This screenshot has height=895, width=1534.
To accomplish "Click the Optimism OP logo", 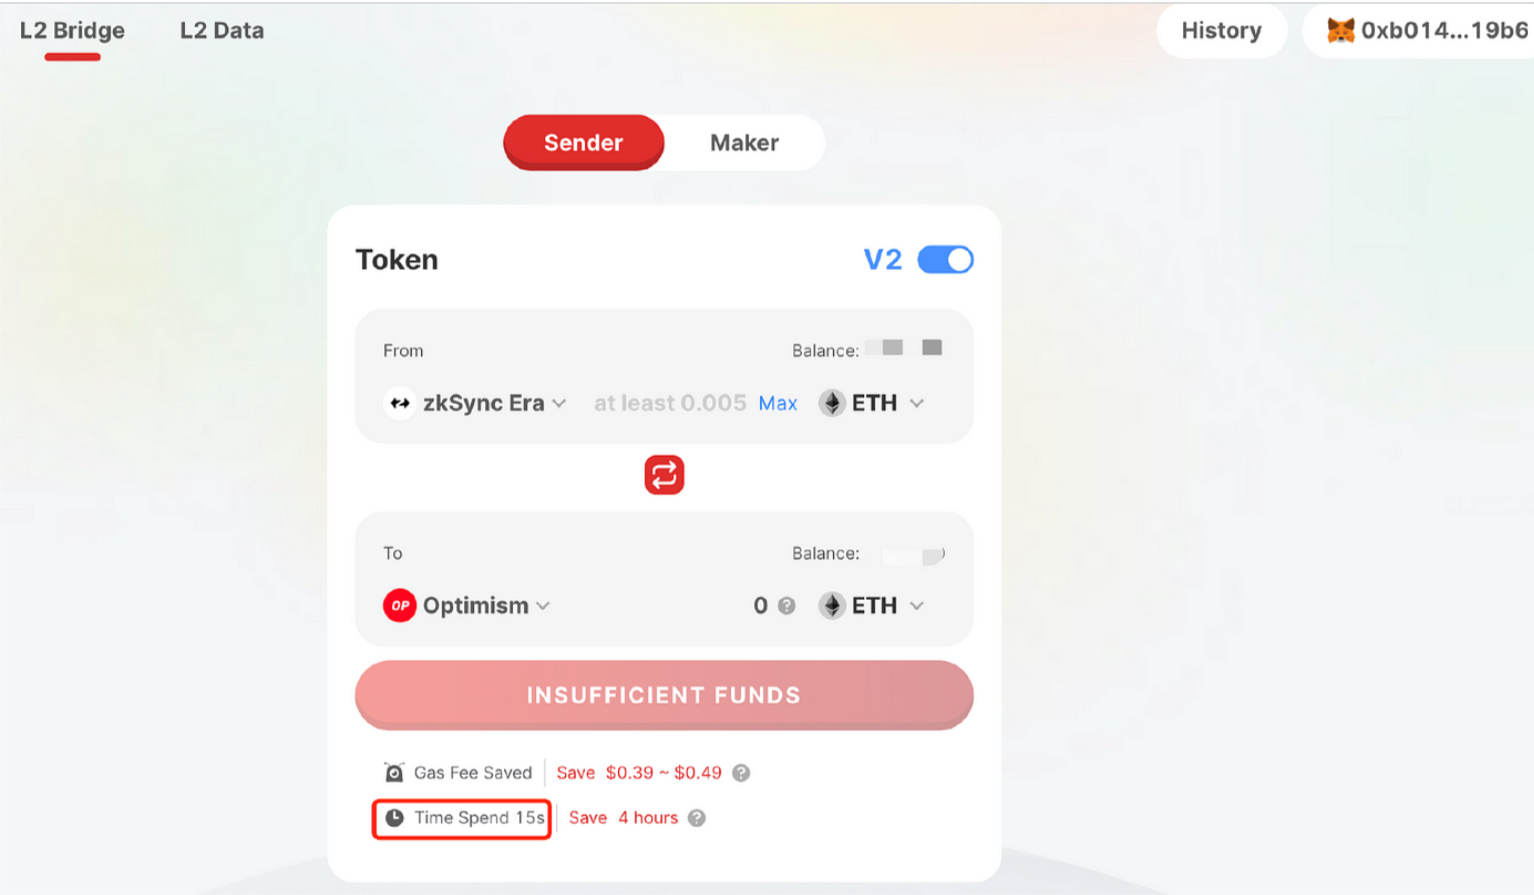I will click(x=400, y=606).
